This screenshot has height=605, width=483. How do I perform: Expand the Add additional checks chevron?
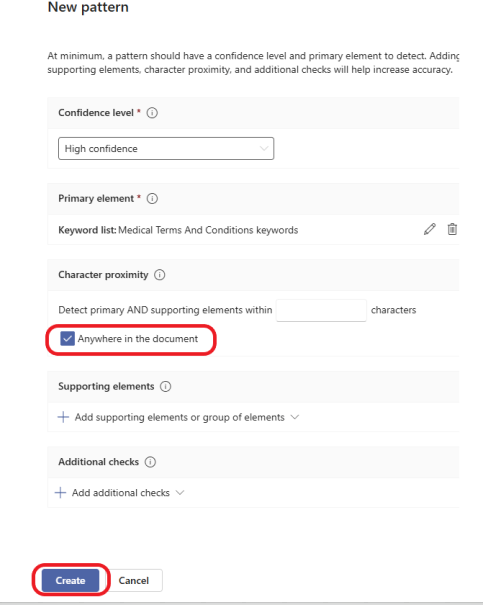click(180, 493)
